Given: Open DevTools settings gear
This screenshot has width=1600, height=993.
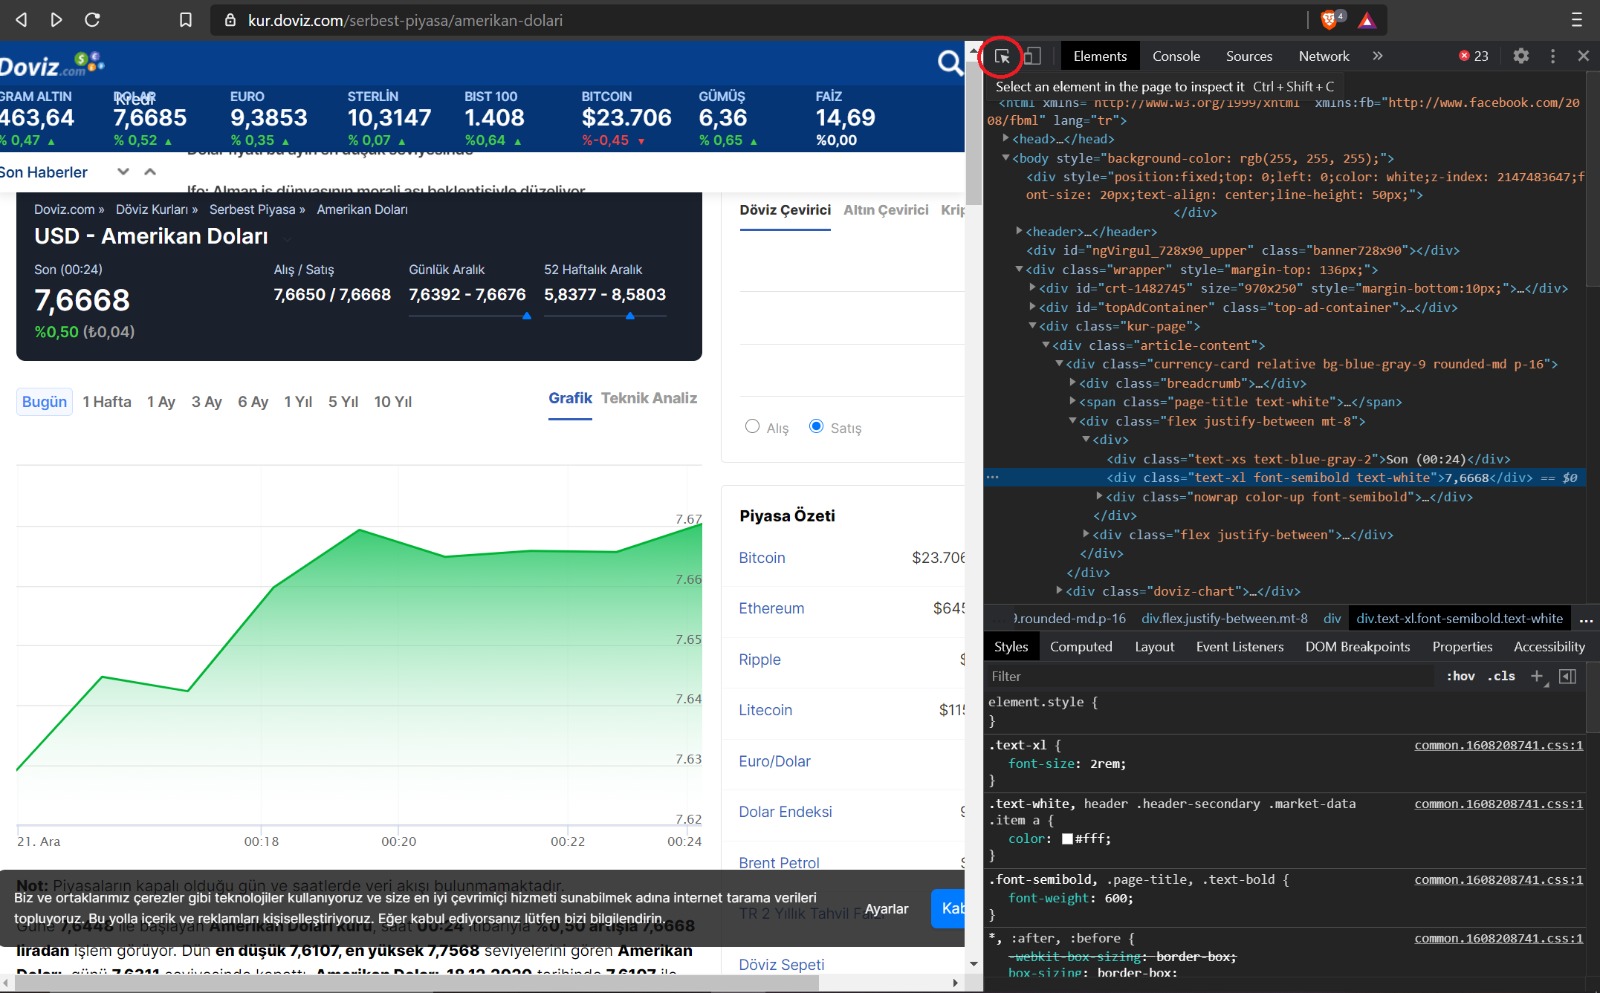Looking at the screenshot, I should pos(1521,56).
